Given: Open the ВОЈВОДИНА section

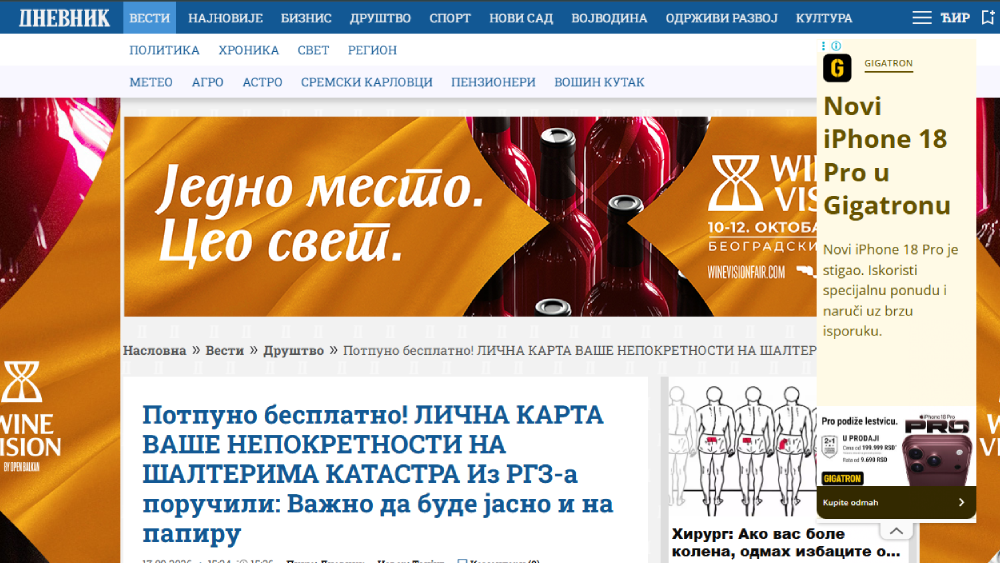Looking at the screenshot, I should click(x=609, y=18).
